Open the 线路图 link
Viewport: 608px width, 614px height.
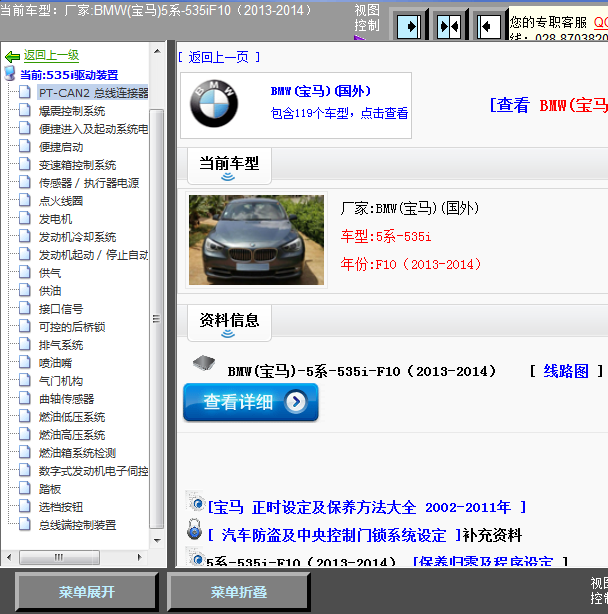[x=566, y=371]
